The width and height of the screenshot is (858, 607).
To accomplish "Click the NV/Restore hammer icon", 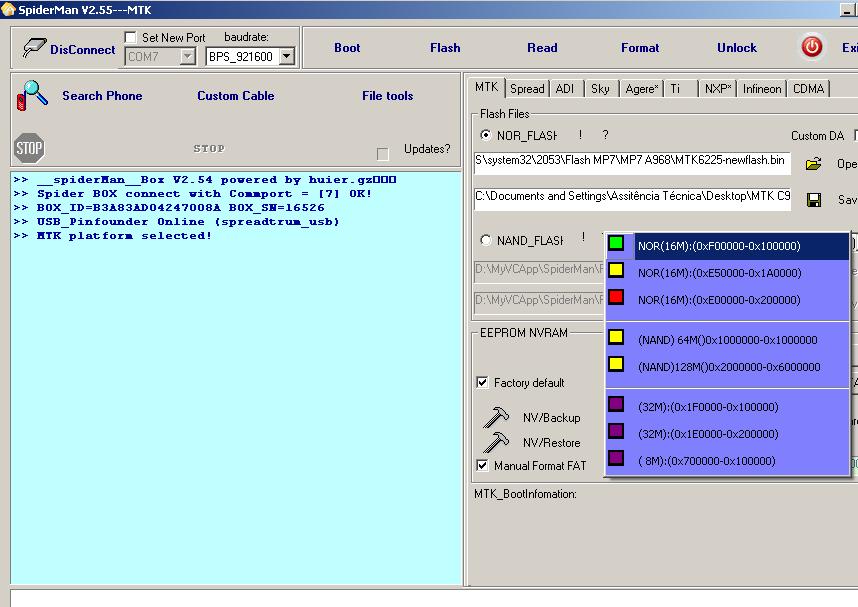I will click(x=496, y=442).
